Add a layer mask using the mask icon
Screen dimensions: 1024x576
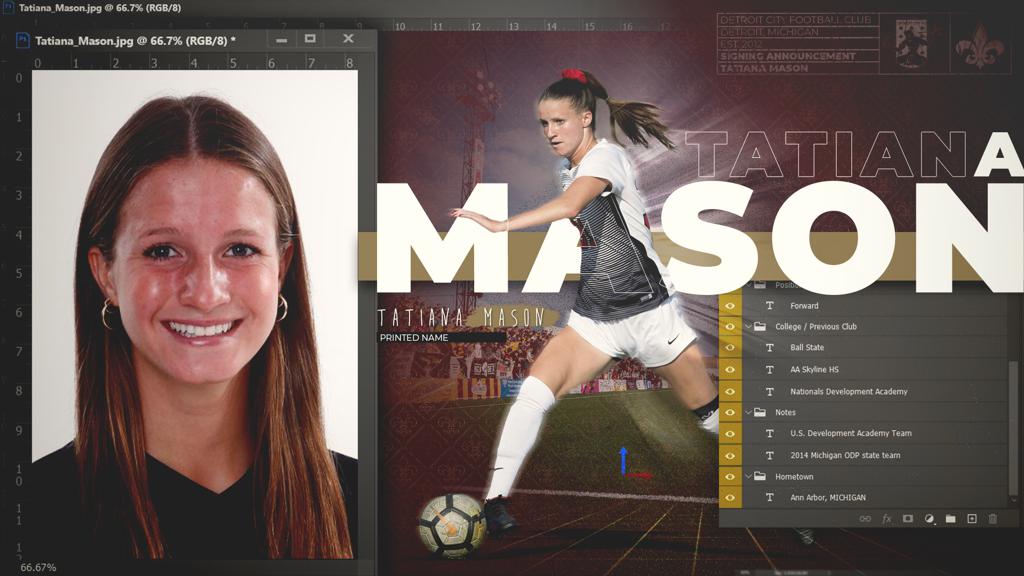click(908, 519)
